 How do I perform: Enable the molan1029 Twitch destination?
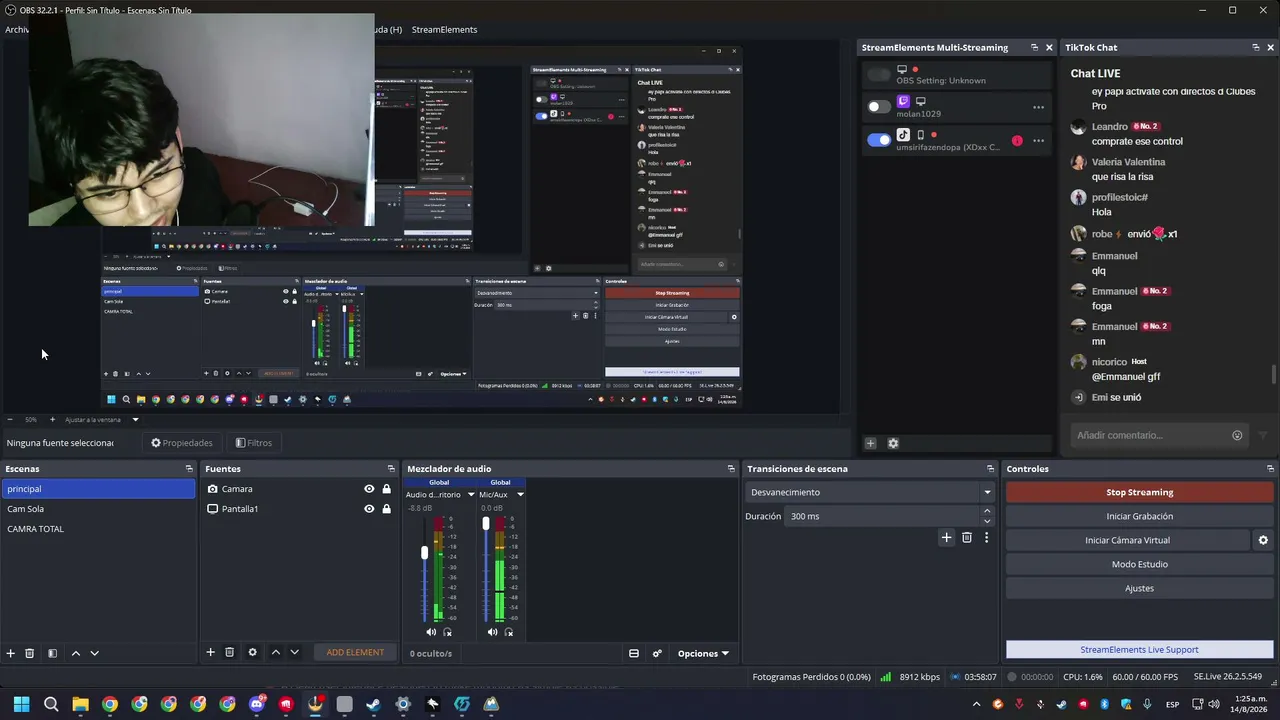879,107
